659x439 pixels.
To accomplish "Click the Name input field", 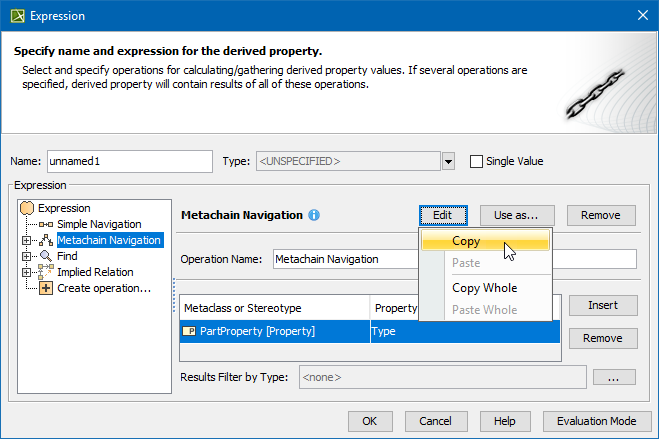I will point(129,161).
